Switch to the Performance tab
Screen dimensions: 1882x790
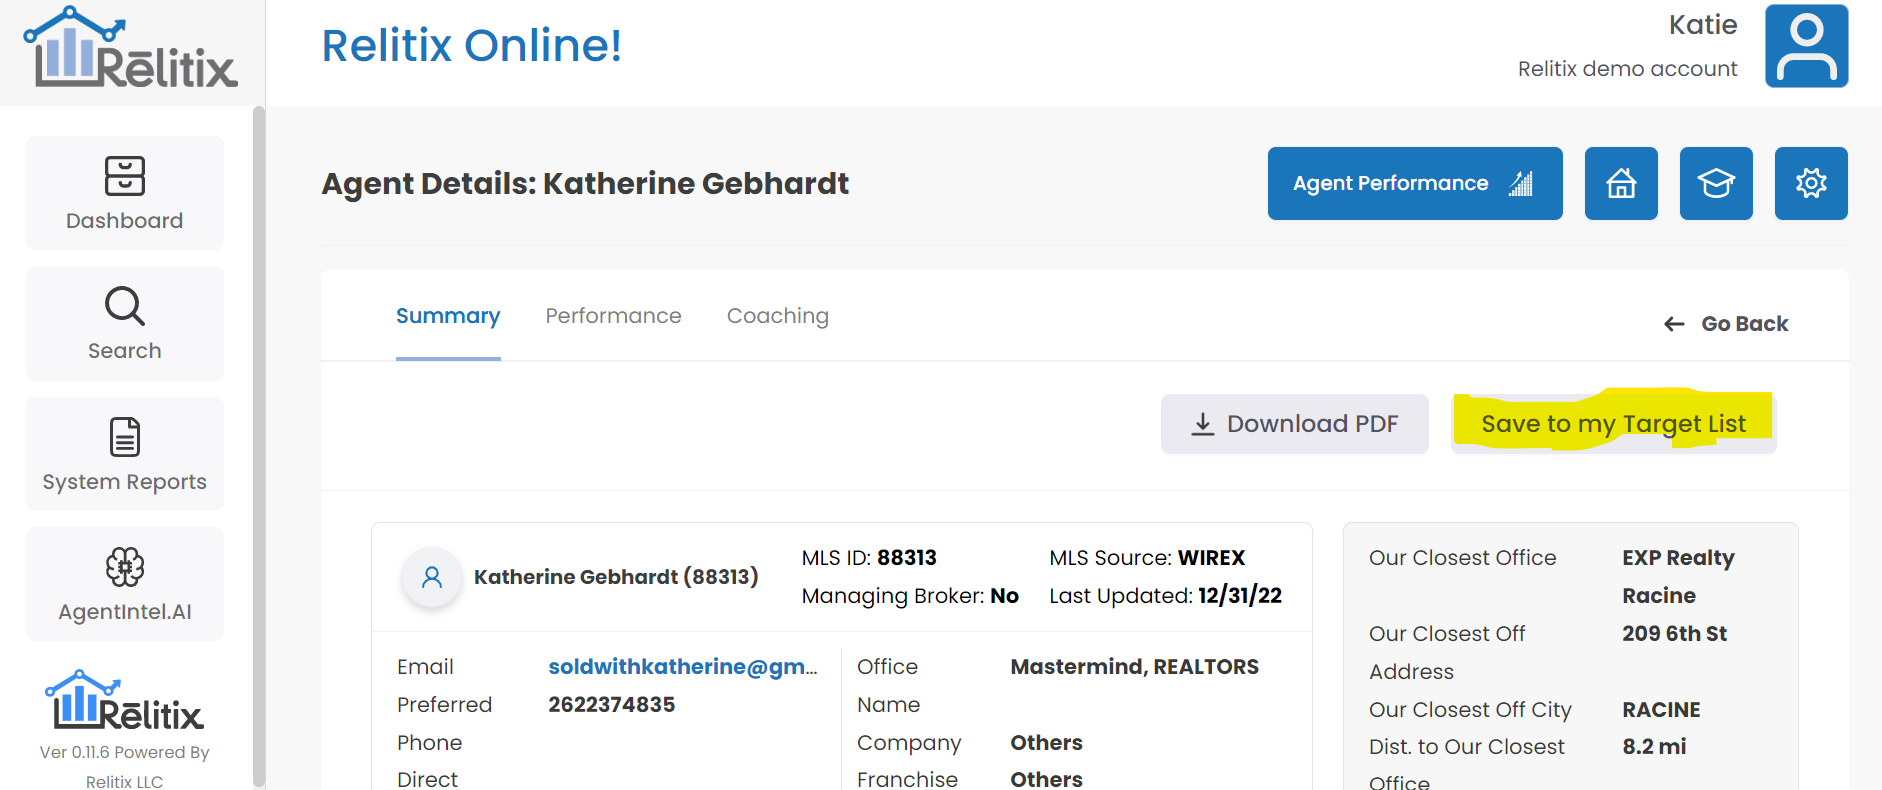613,316
